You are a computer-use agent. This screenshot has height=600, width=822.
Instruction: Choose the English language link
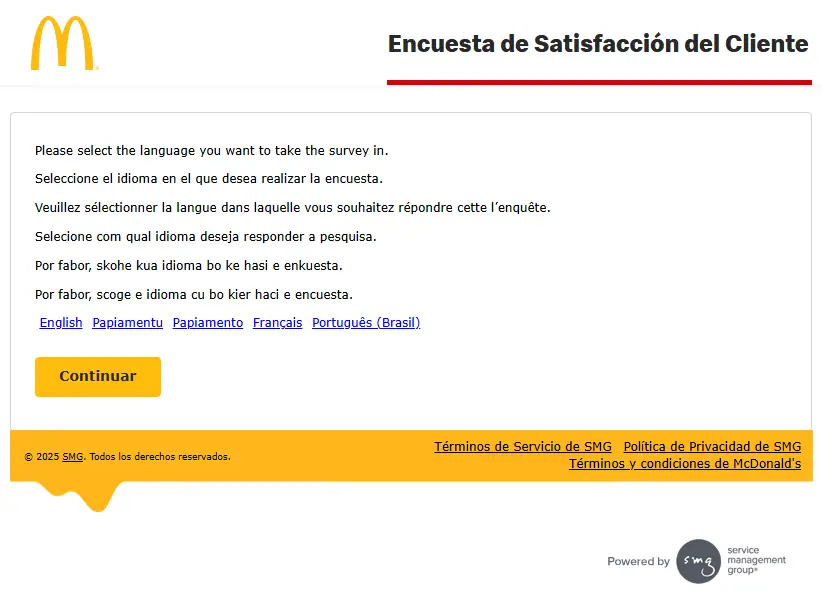61,323
